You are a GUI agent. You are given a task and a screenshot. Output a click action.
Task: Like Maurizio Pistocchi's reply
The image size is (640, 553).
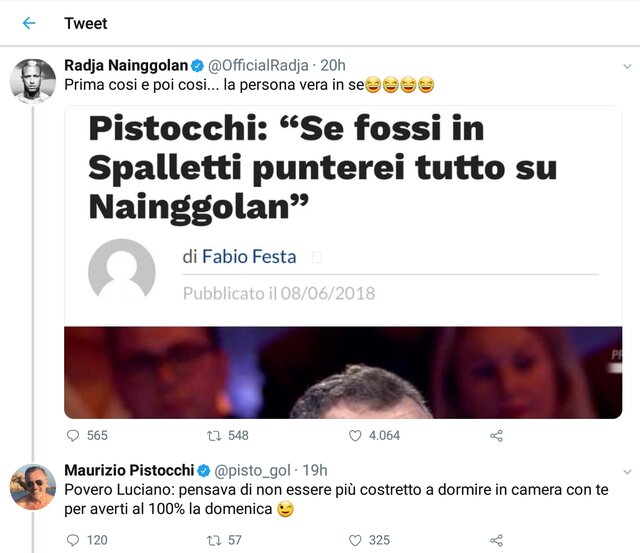coord(355,540)
